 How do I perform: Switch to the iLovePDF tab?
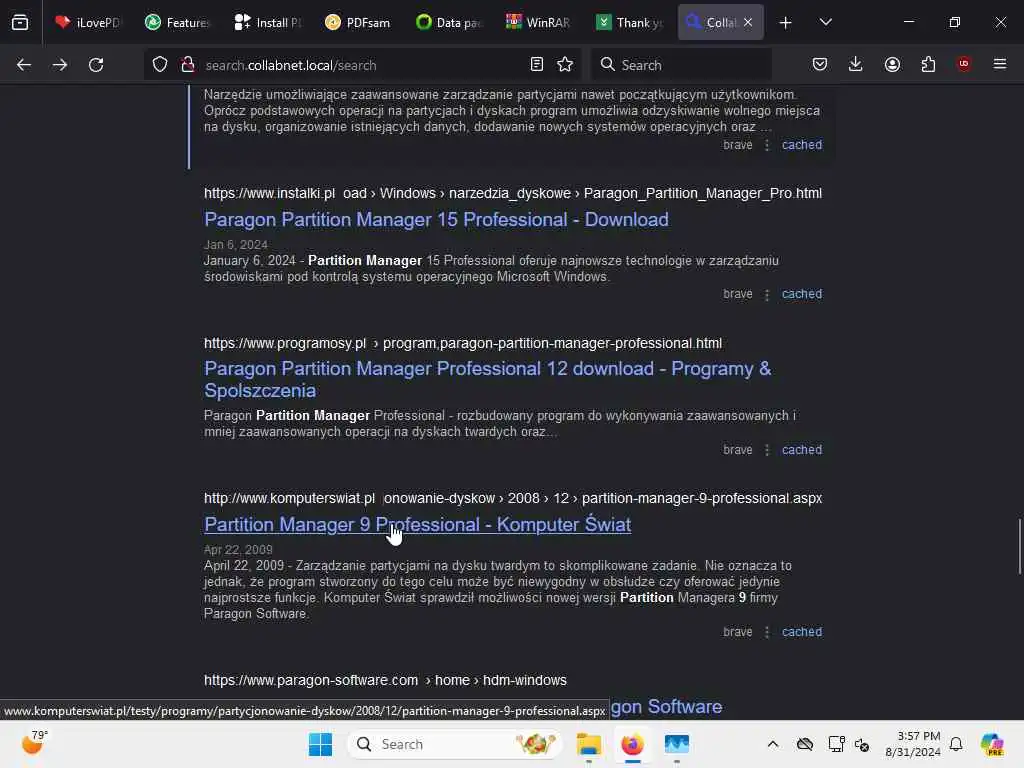88,22
